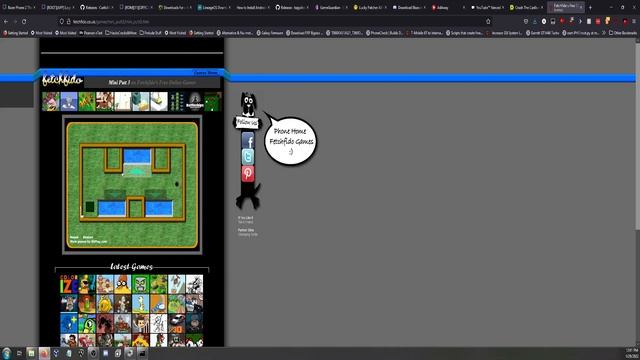Open the Galaxy Firmware bookmark
The height and width of the screenshot is (360, 640).
coord(270,33)
